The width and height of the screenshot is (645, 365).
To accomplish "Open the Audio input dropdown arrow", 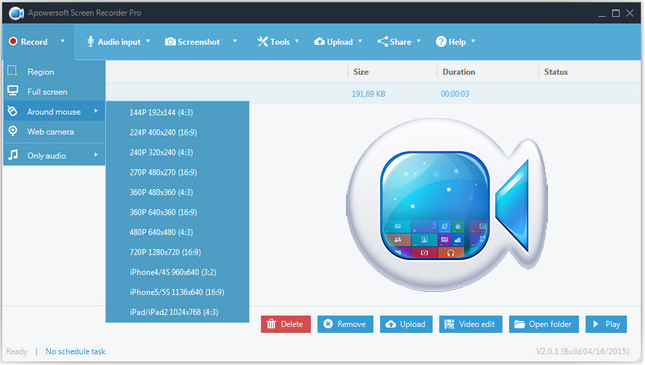I will (148, 41).
